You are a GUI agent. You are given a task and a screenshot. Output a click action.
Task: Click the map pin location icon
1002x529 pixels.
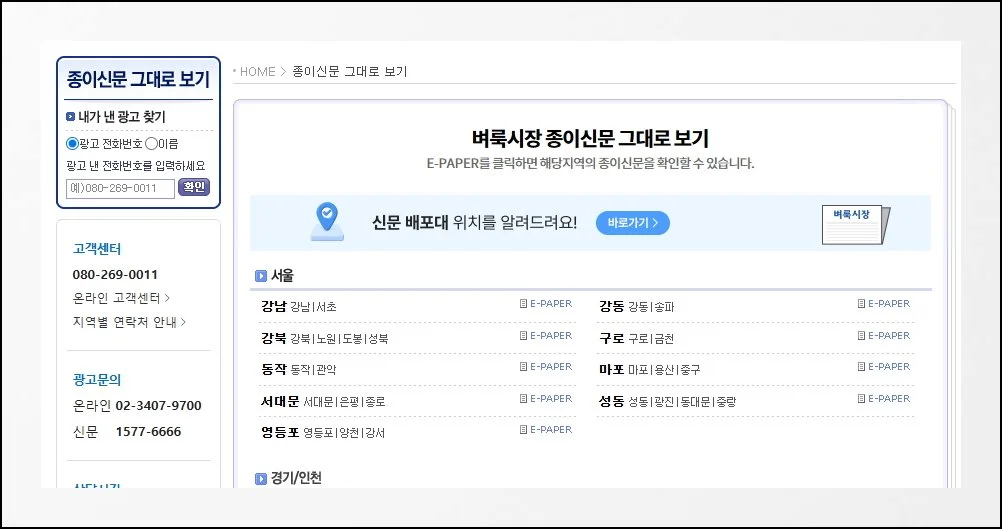[x=327, y=222]
